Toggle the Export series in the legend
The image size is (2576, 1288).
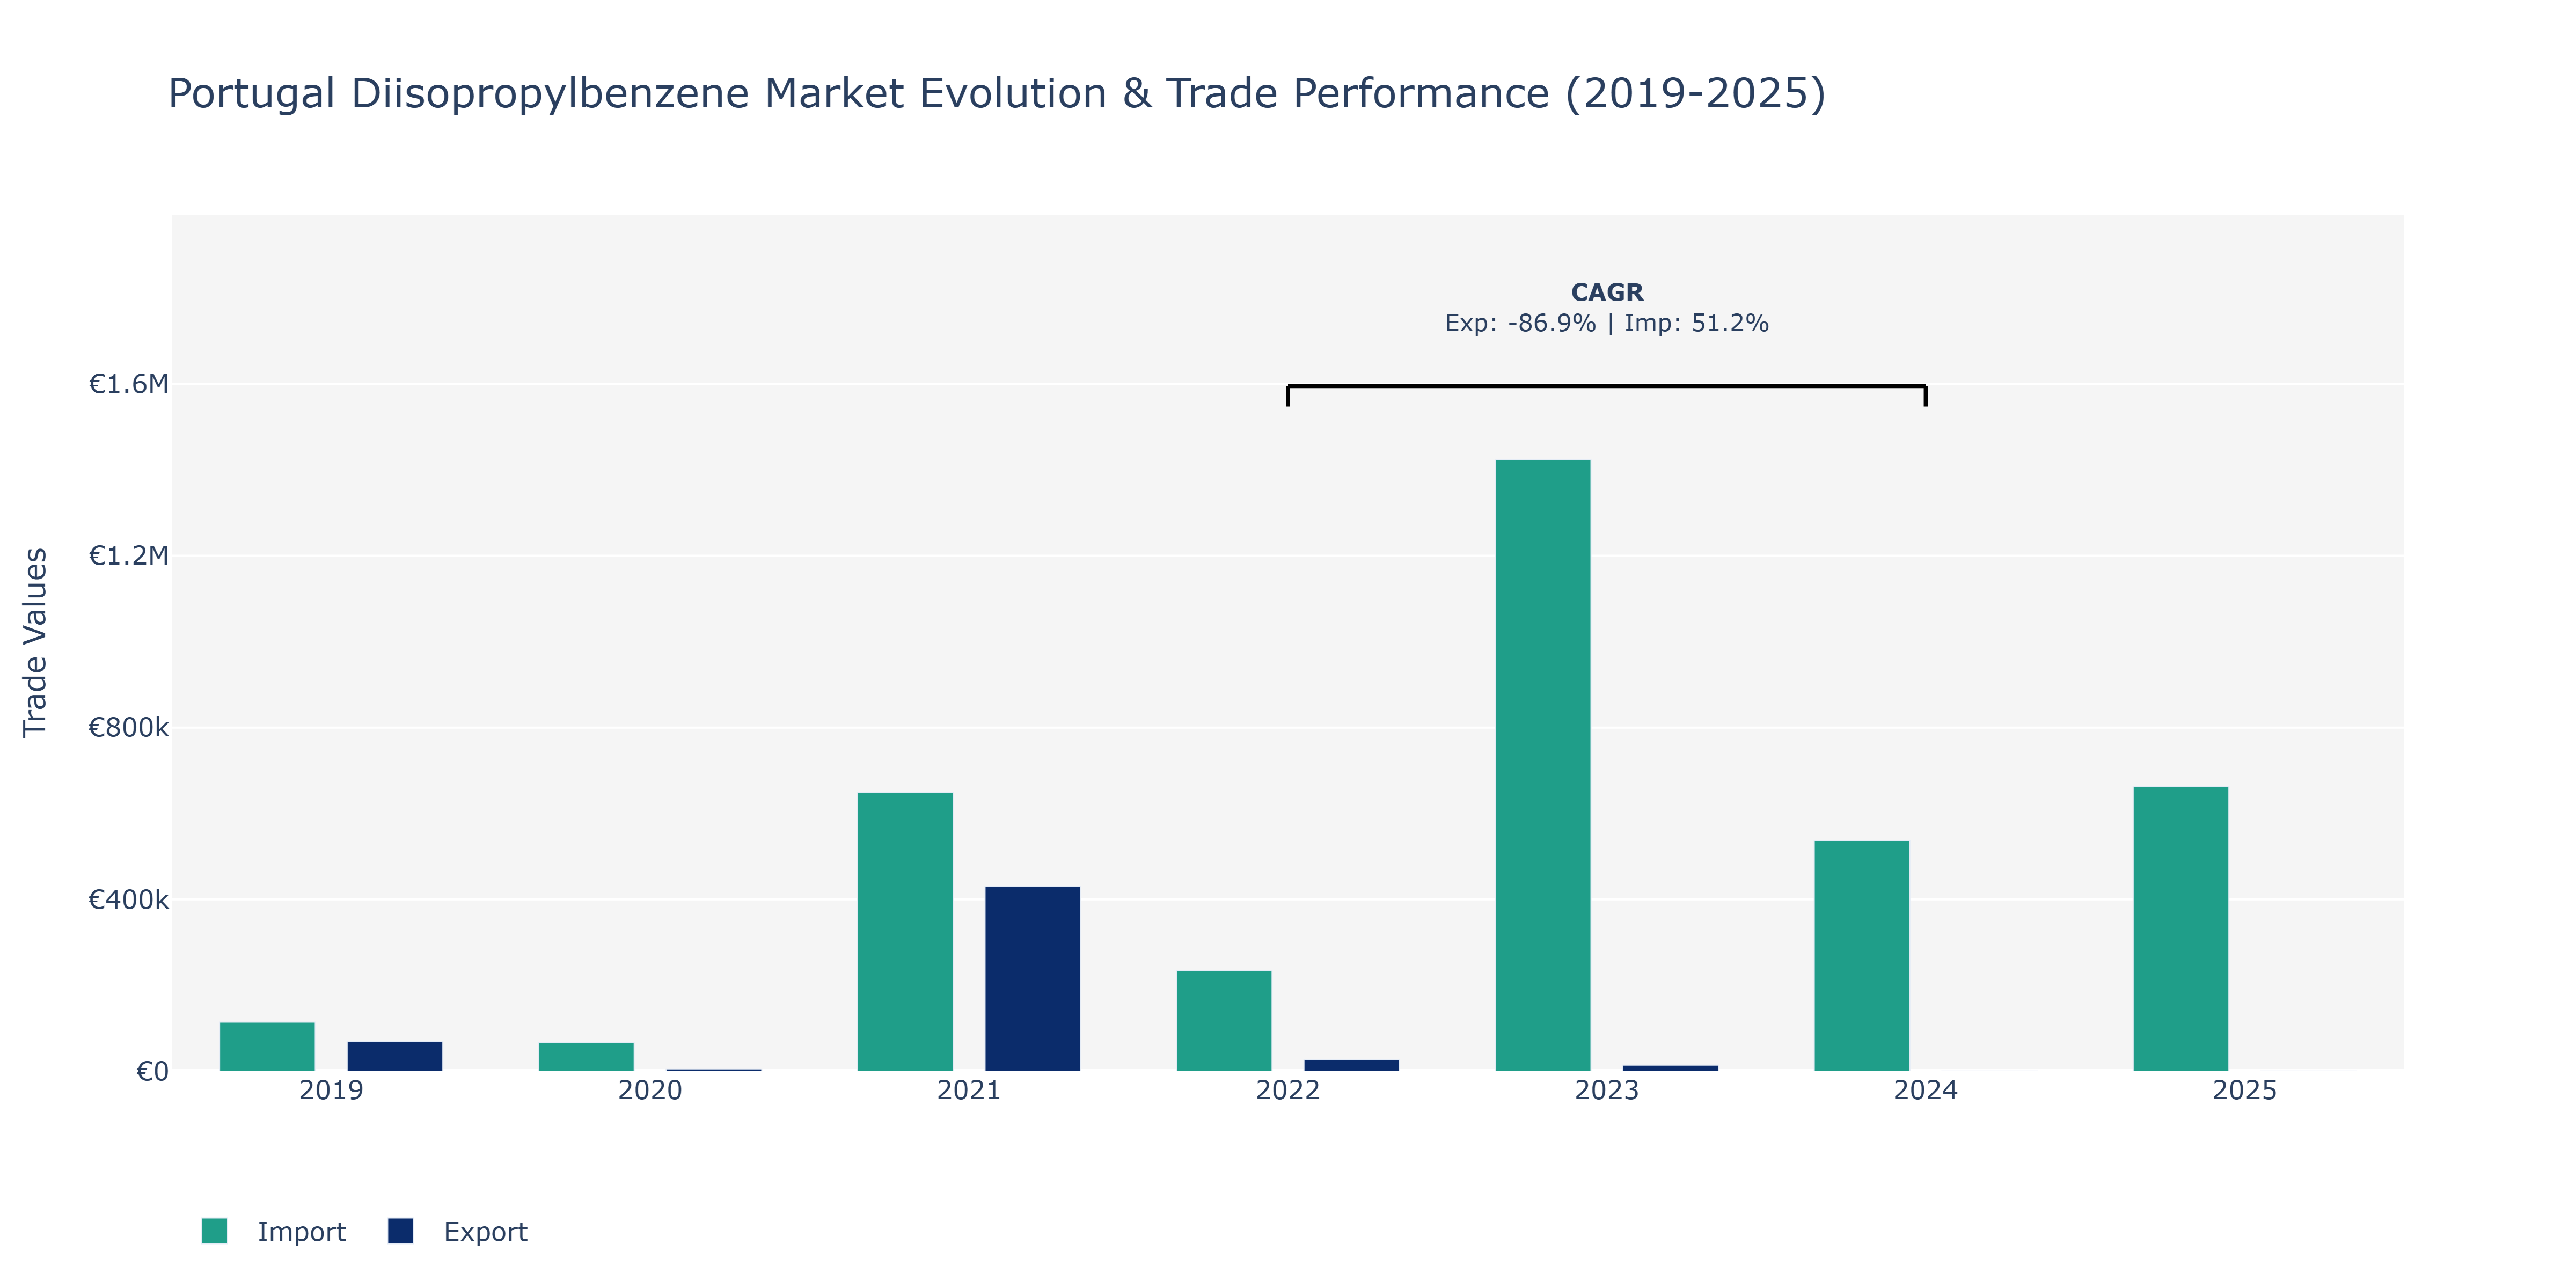(x=458, y=1231)
